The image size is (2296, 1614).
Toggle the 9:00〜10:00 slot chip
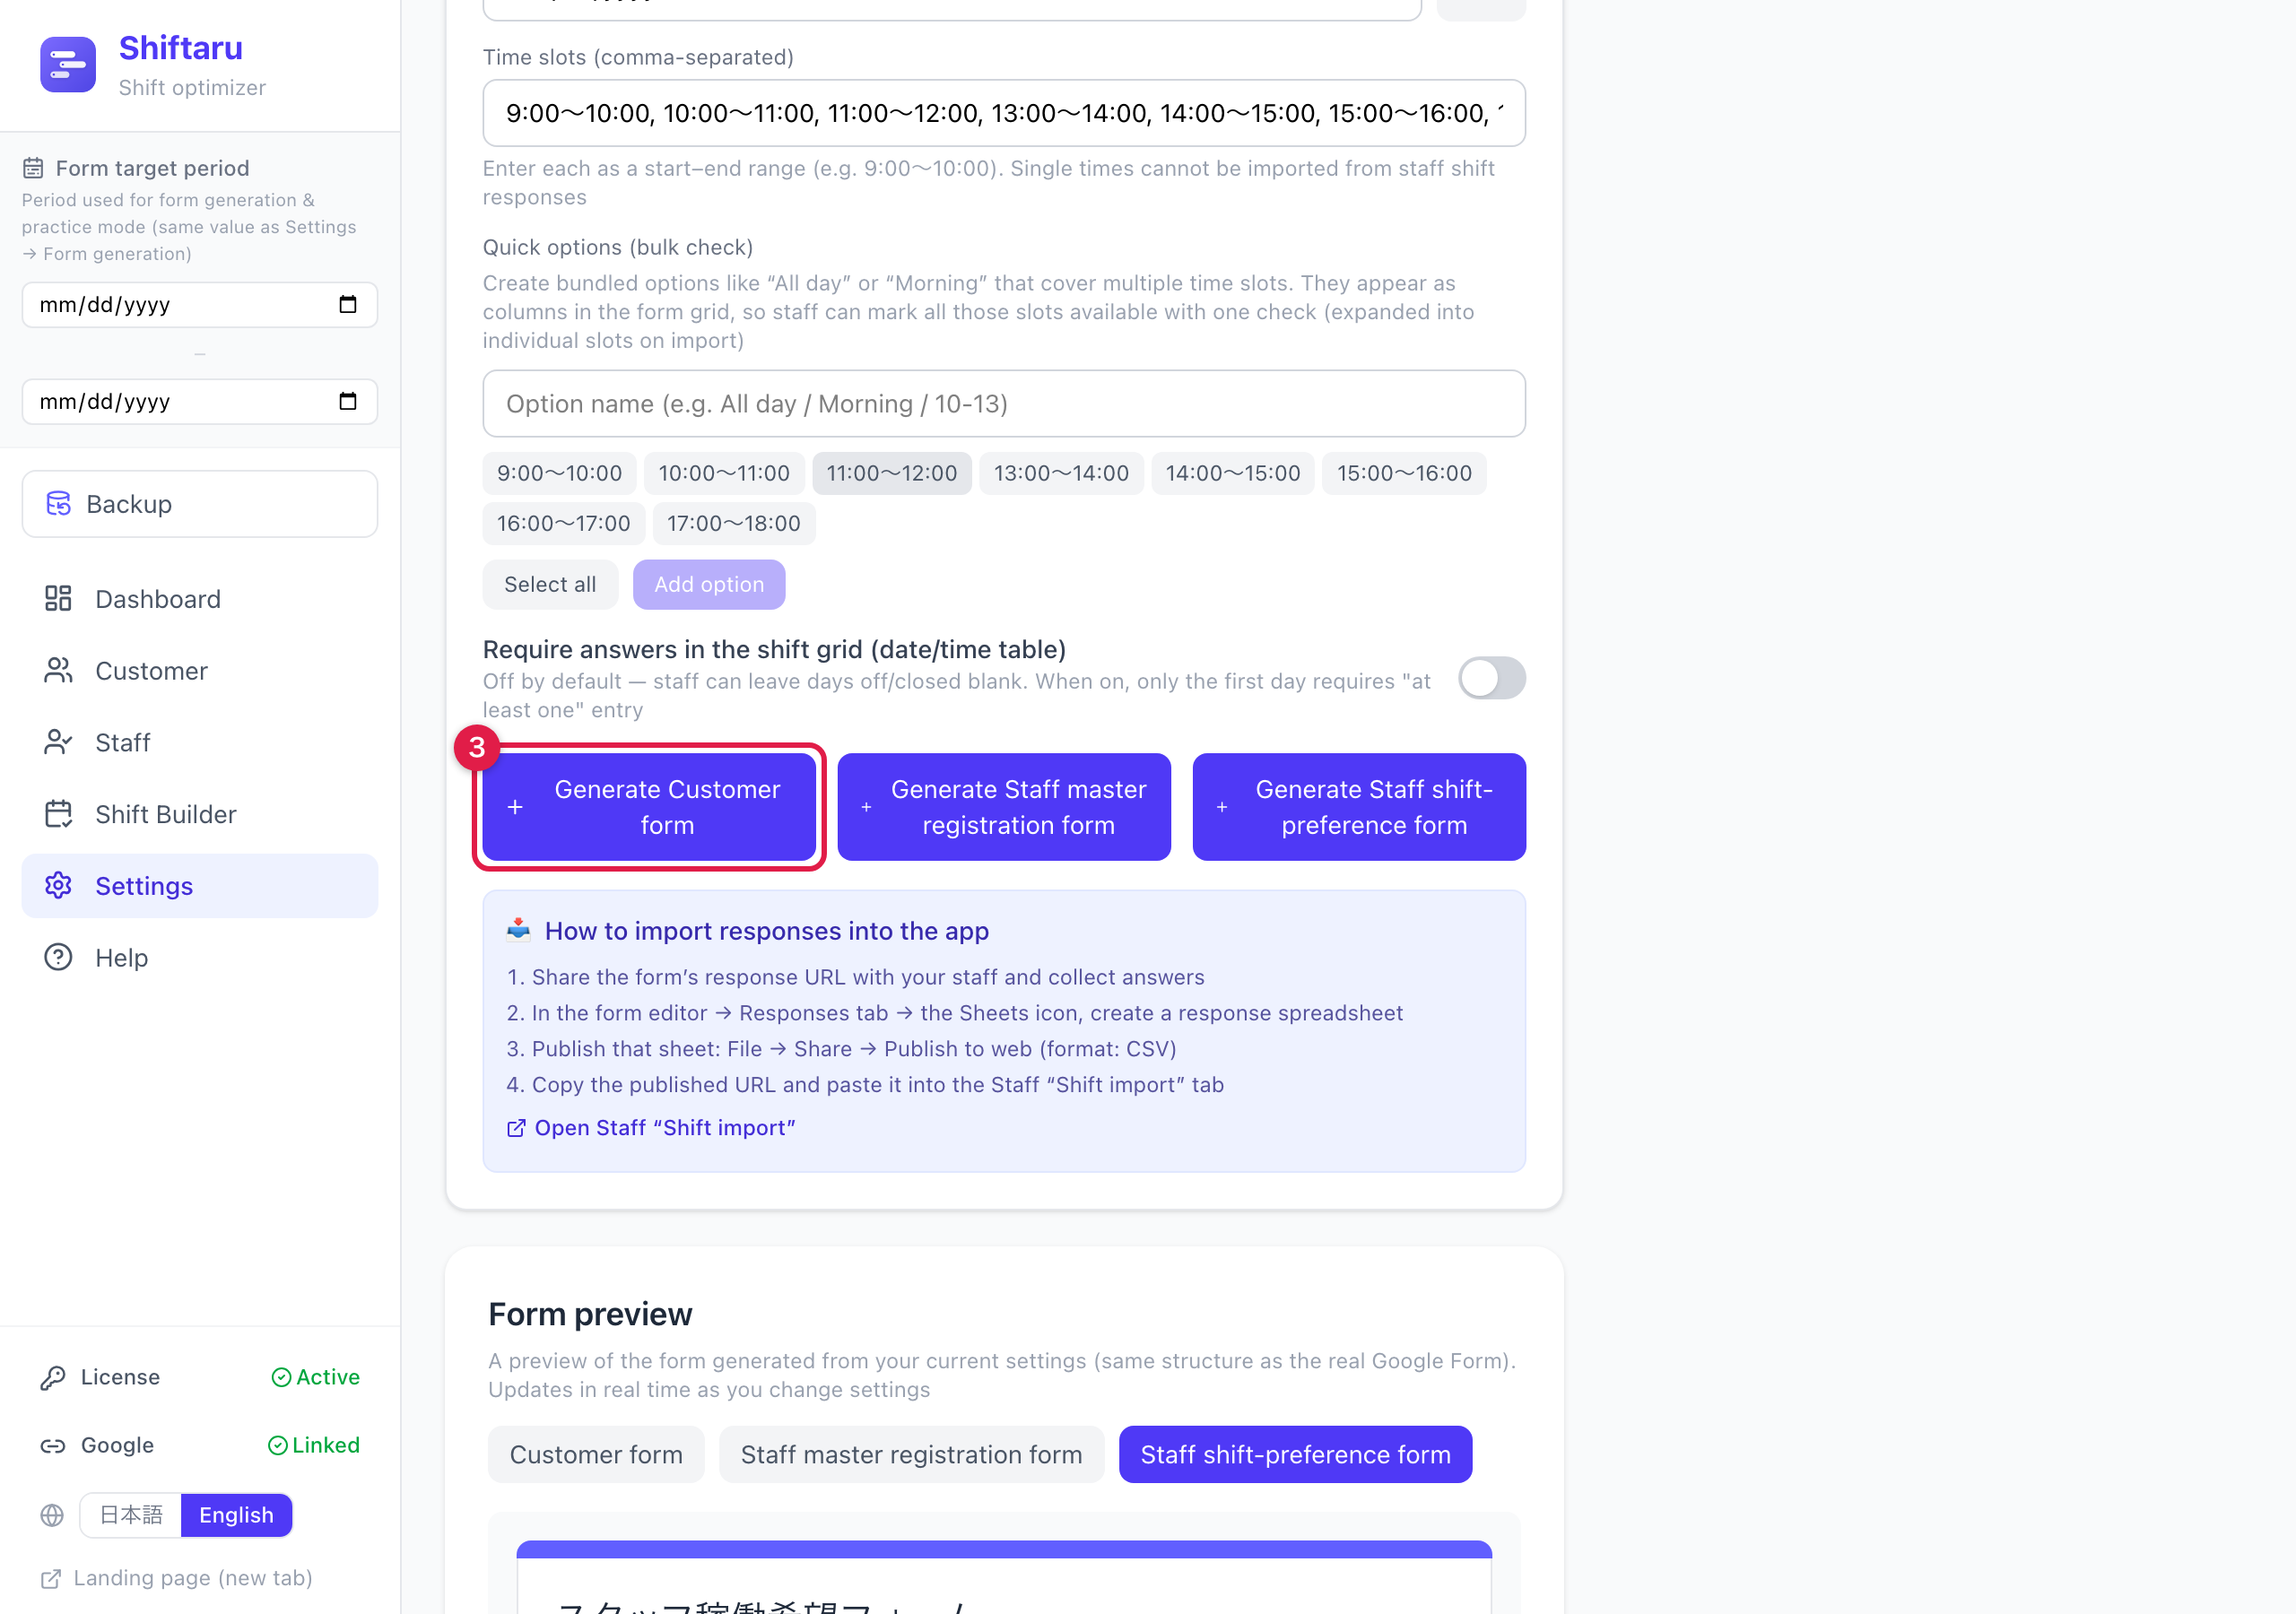pos(559,474)
